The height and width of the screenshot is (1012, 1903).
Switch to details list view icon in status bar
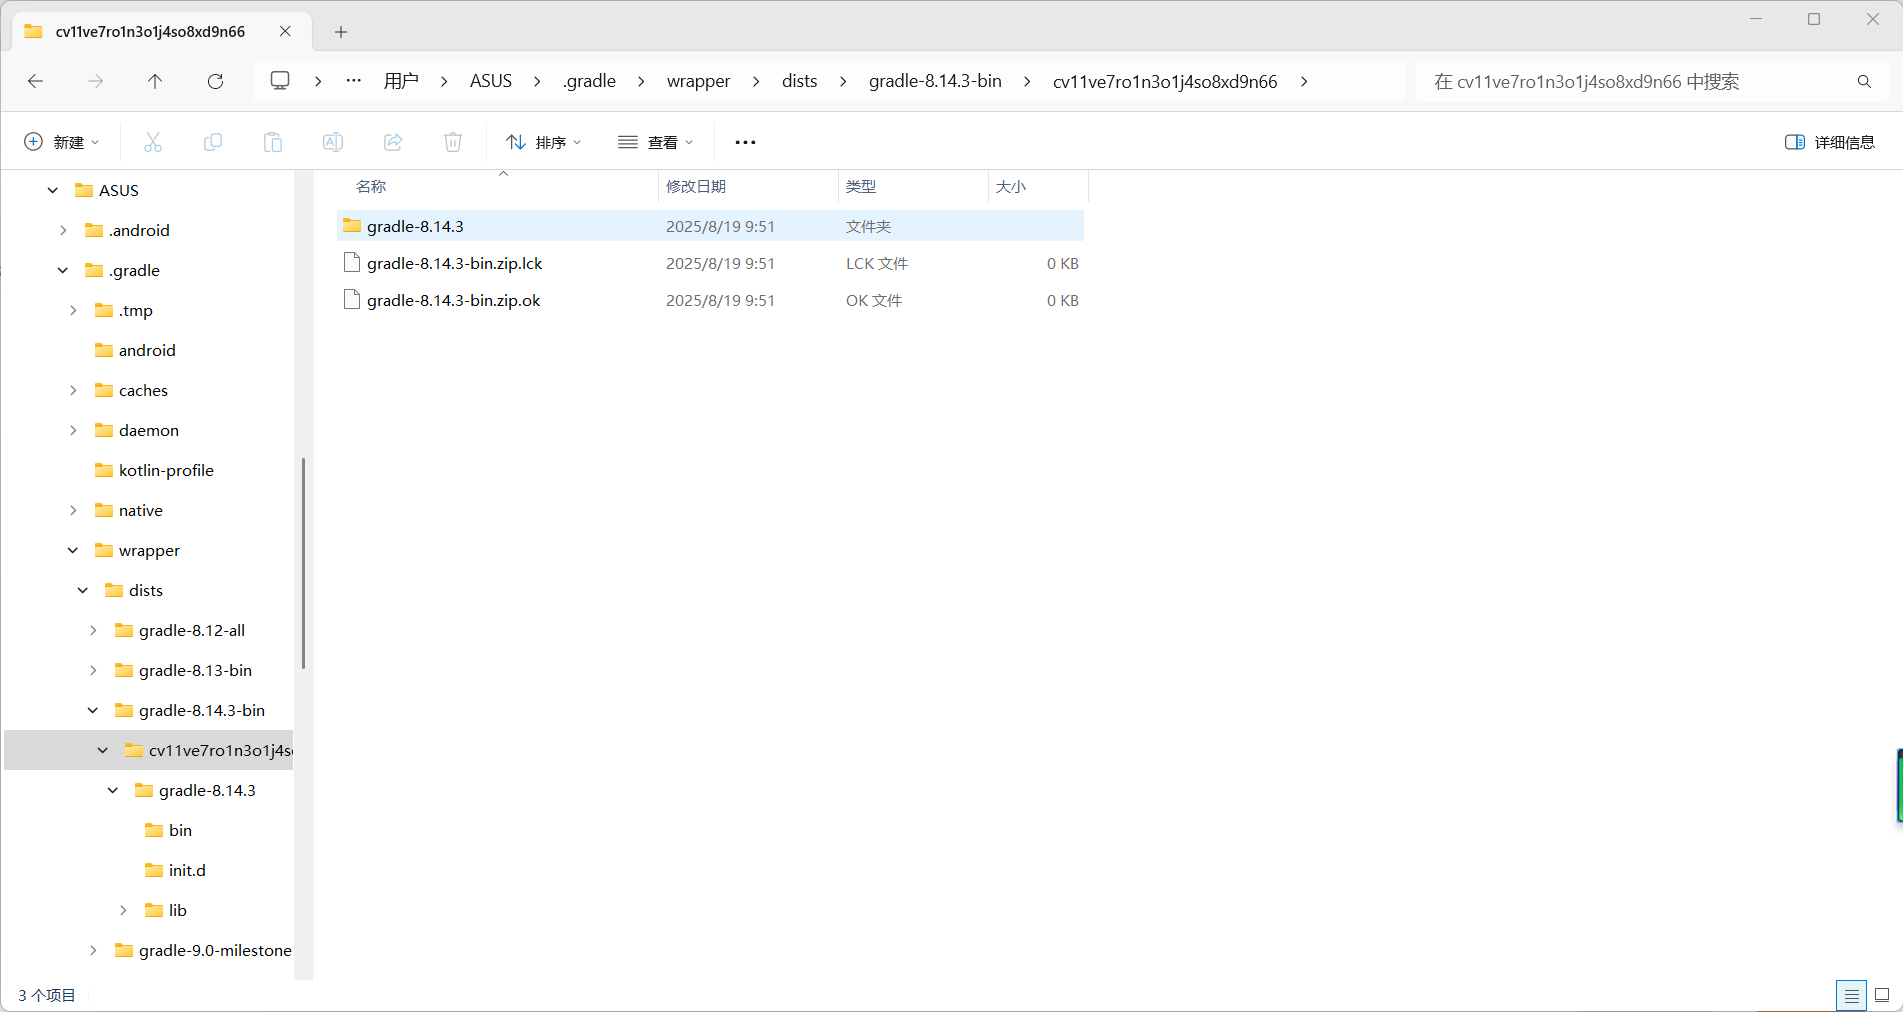1852,996
